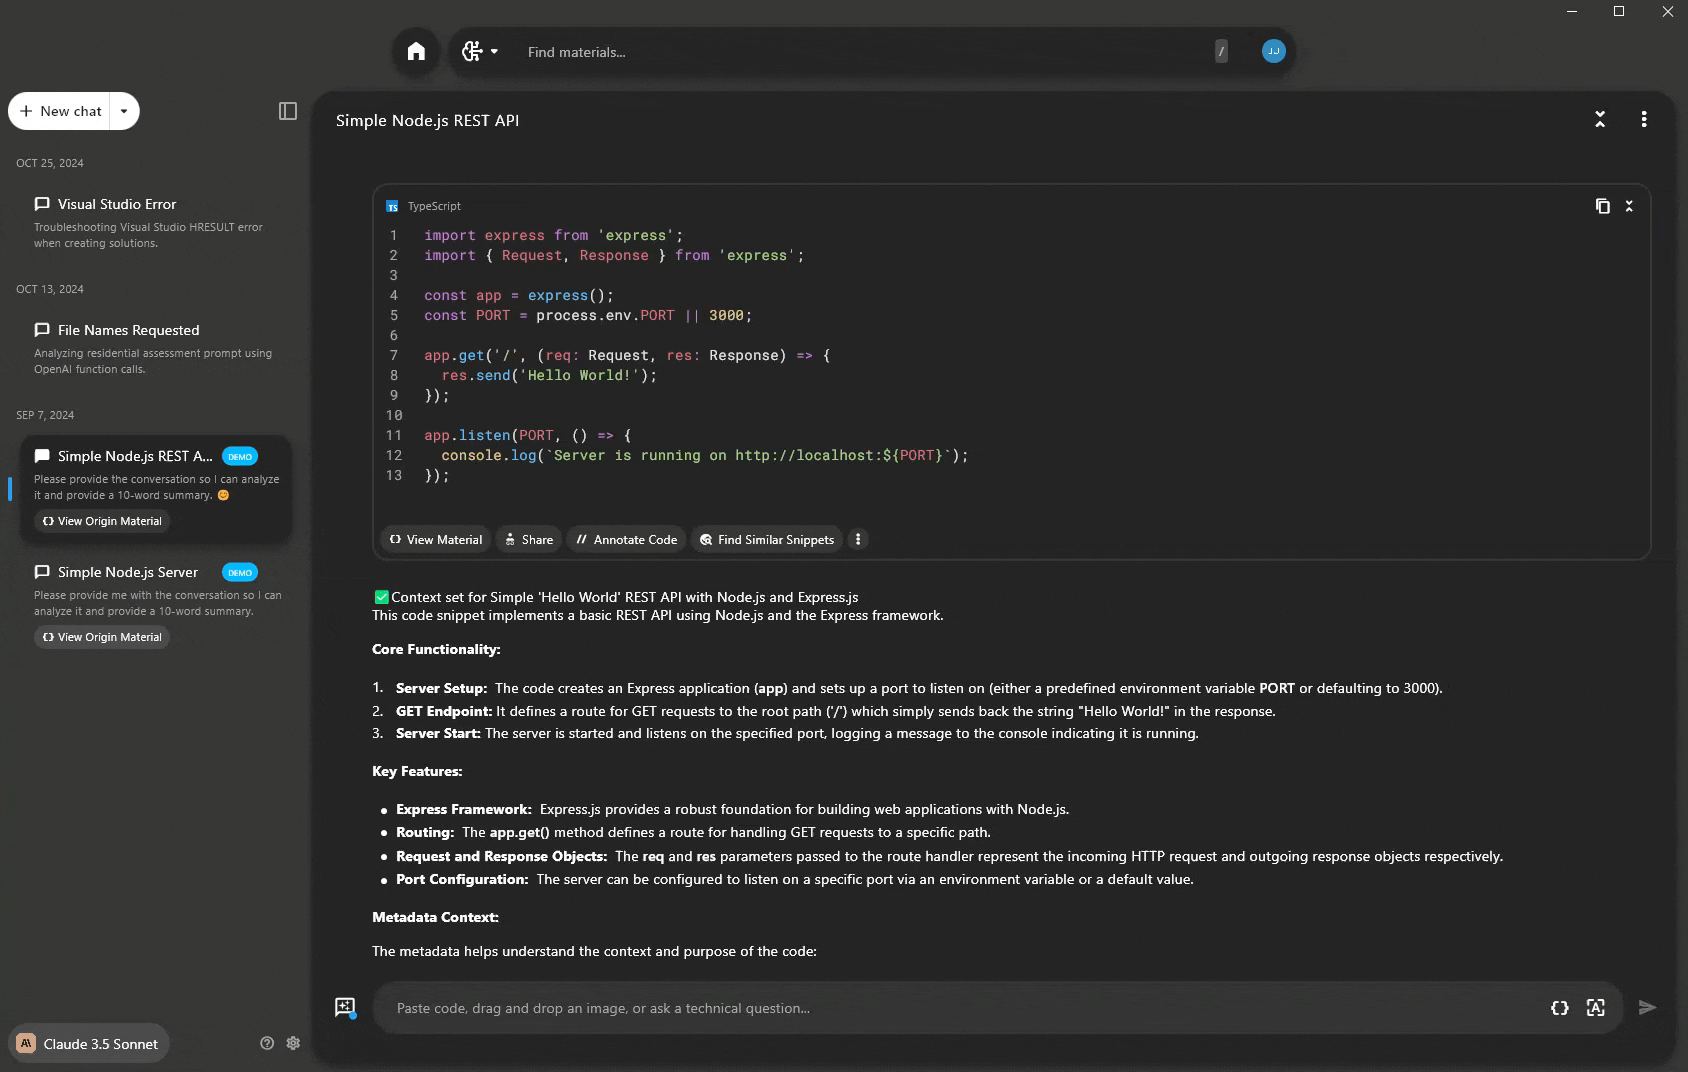Change the Claude 3.5 Sonnet model selector
Viewport: 1688px width, 1072px height.
coord(89,1043)
